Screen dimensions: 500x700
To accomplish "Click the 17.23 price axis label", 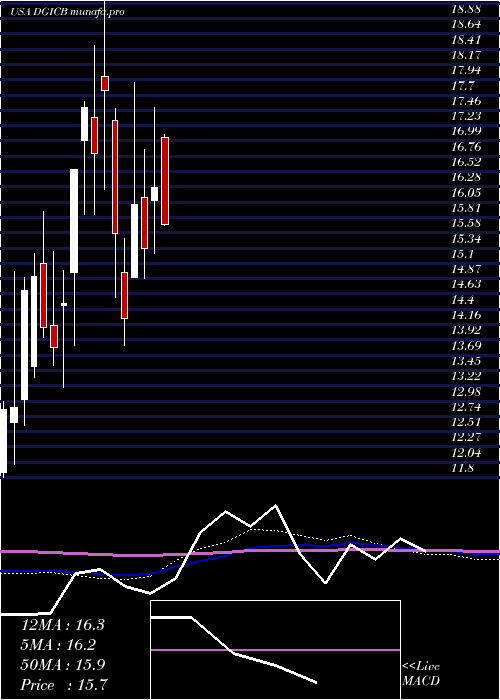I will click(x=466, y=117).
